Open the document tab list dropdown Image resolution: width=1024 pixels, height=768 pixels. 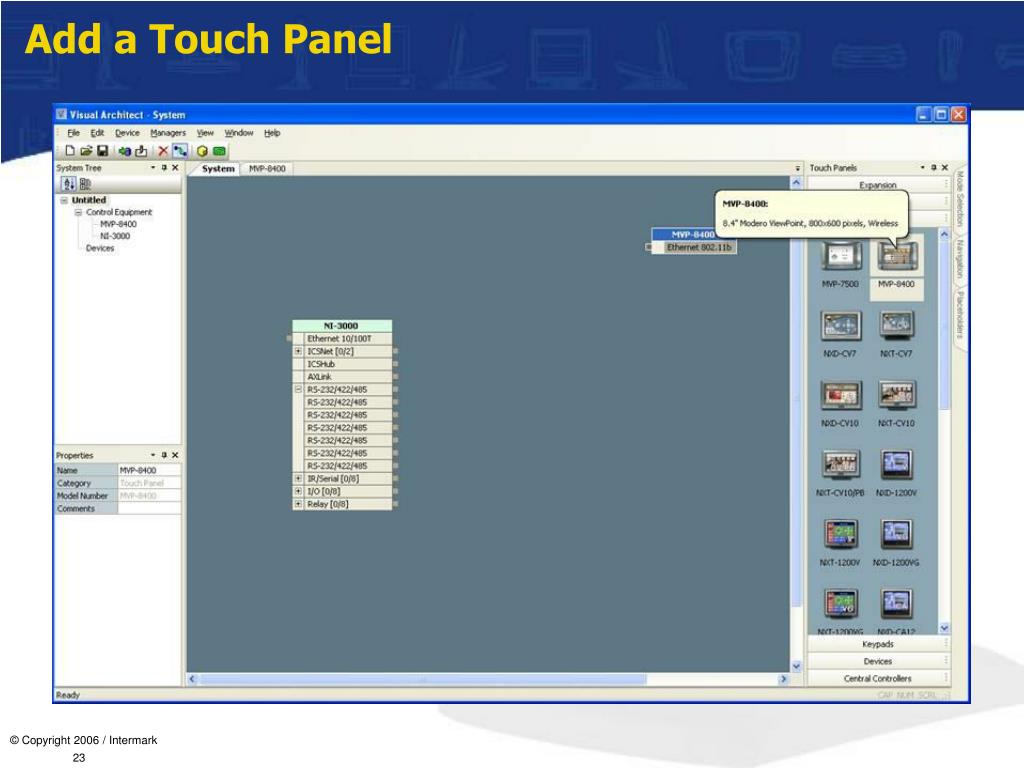(797, 168)
